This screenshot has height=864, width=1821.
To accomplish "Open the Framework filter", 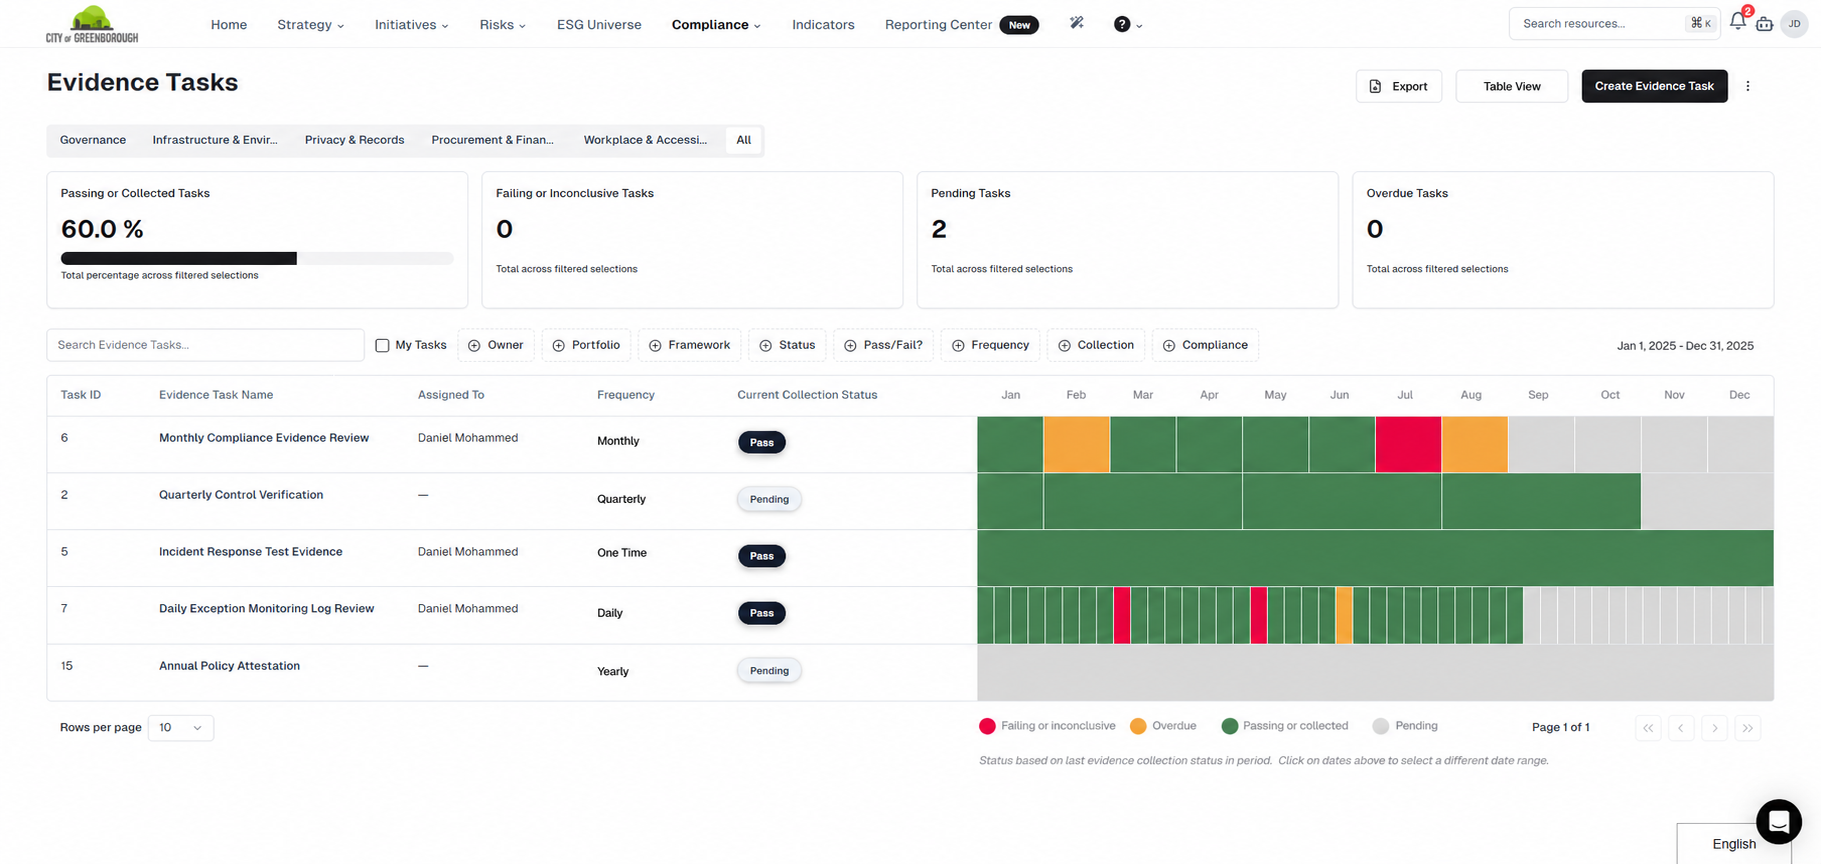I will [689, 345].
